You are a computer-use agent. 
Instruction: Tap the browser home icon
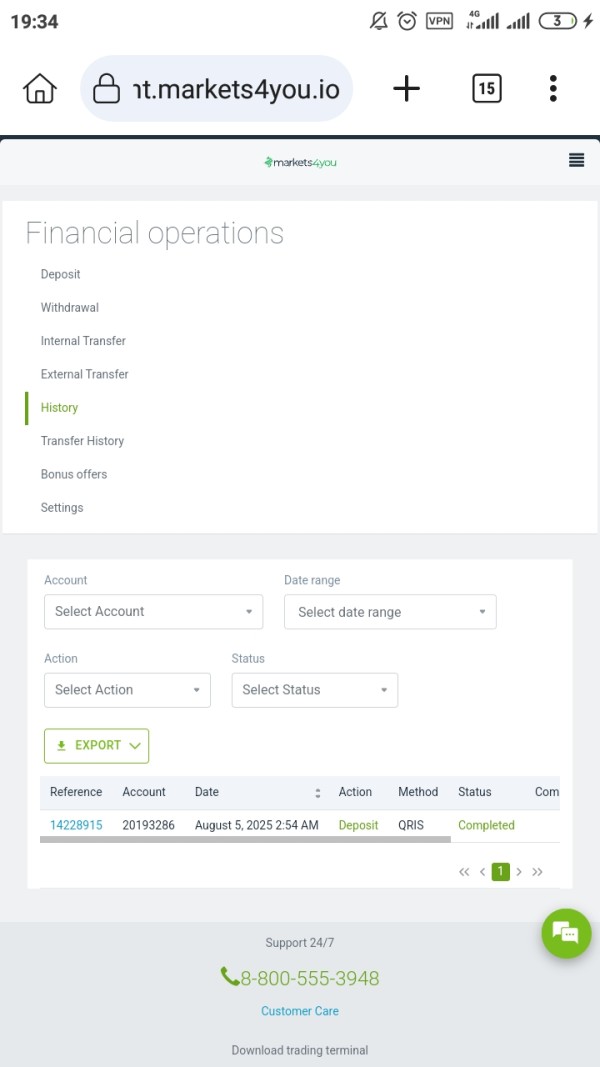39,88
